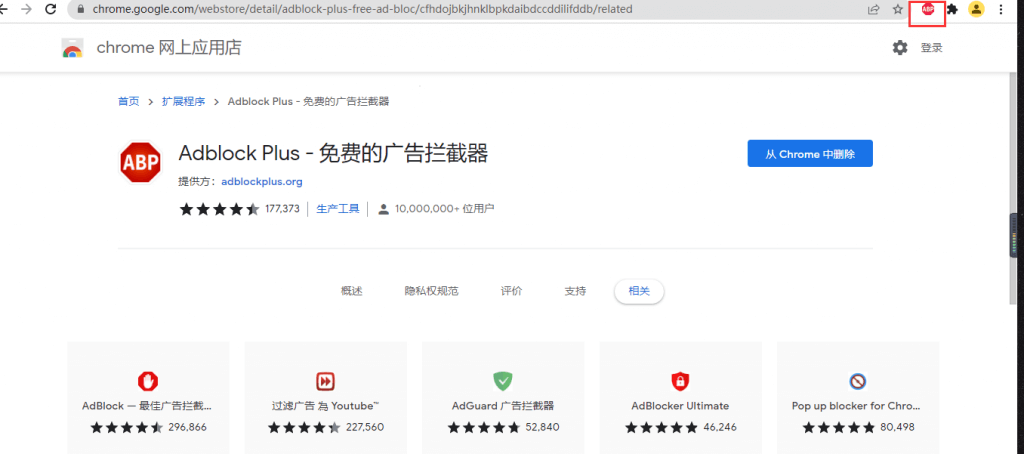
Task: Click the 登录 sign-in link
Action: click(932, 48)
